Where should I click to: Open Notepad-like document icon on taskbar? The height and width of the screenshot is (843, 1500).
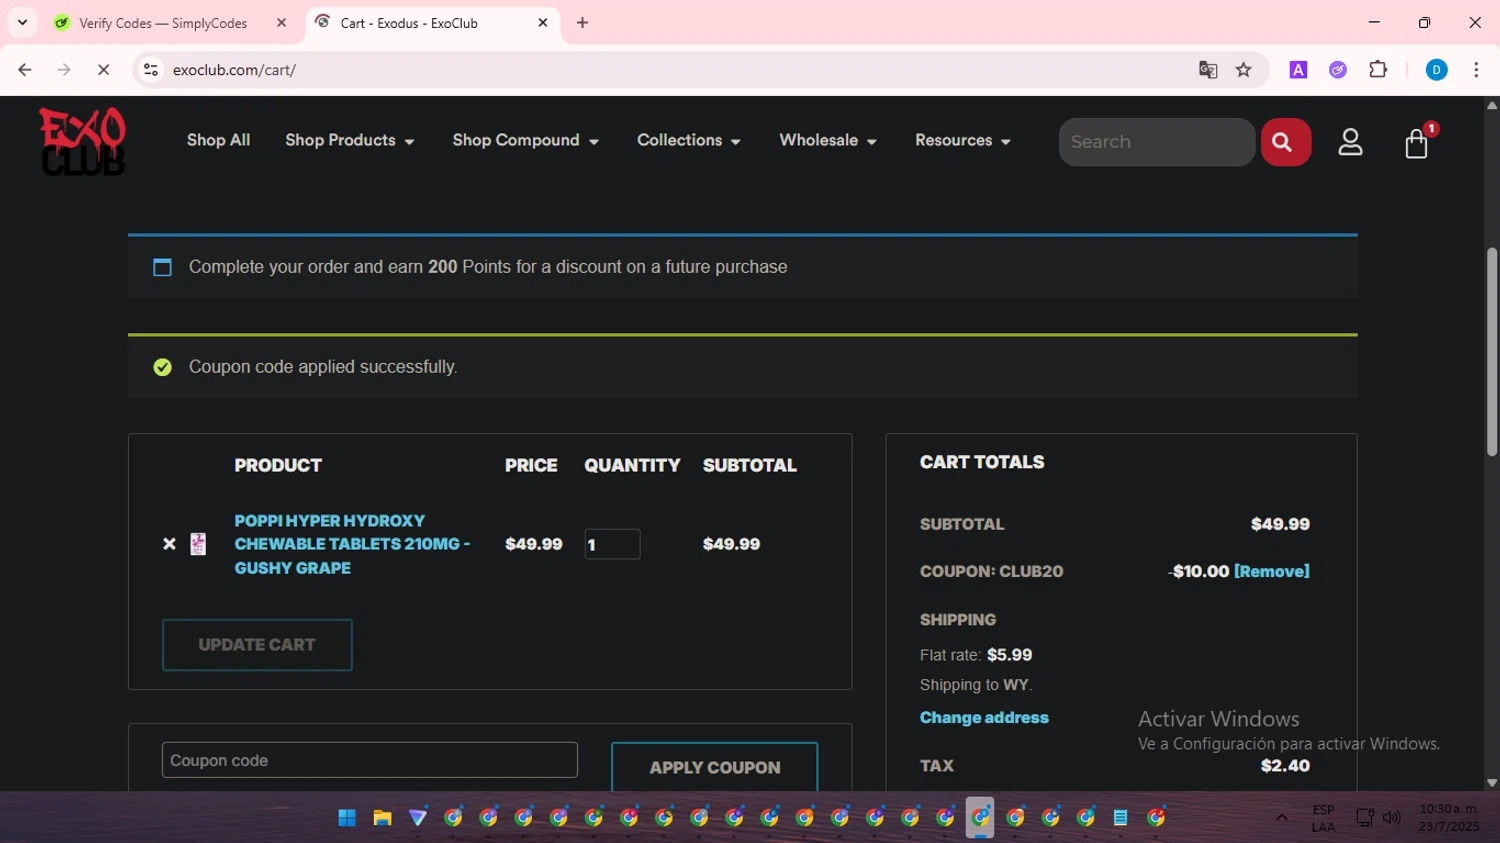1121,818
